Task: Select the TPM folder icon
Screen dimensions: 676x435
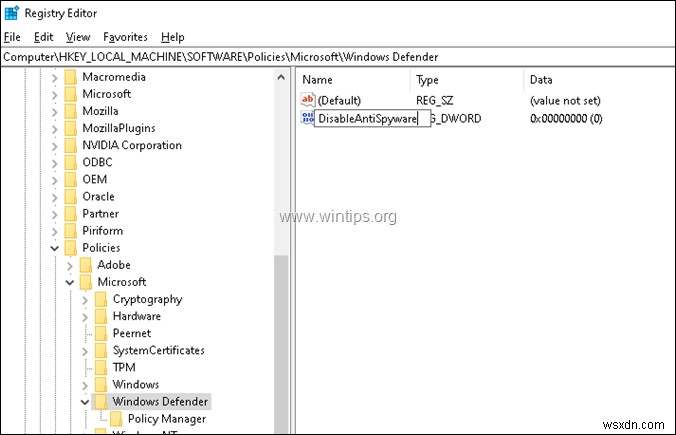Action: click(101, 367)
